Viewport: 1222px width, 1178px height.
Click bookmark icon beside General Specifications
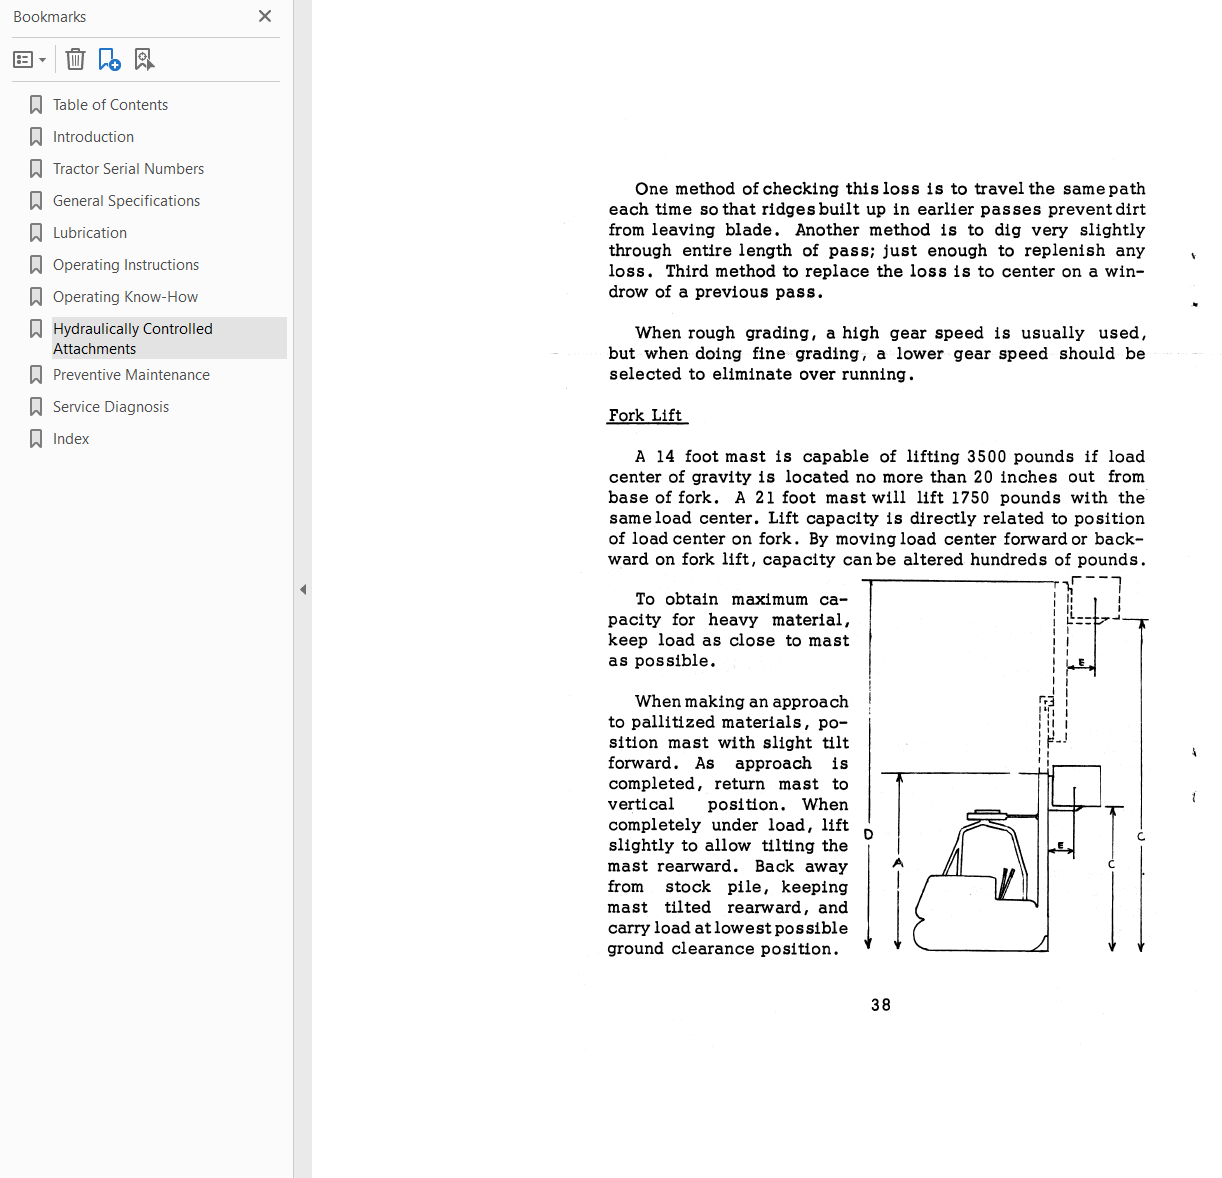pos(36,201)
